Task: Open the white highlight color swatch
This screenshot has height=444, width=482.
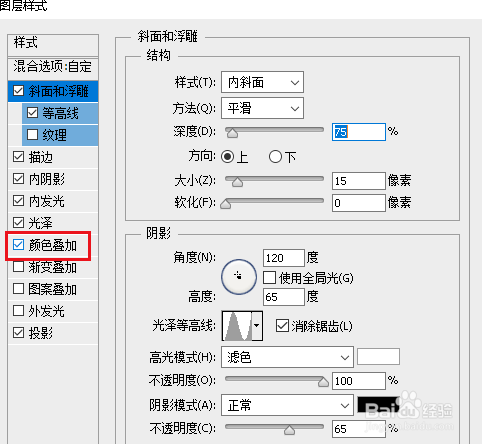Action: pos(378,357)
